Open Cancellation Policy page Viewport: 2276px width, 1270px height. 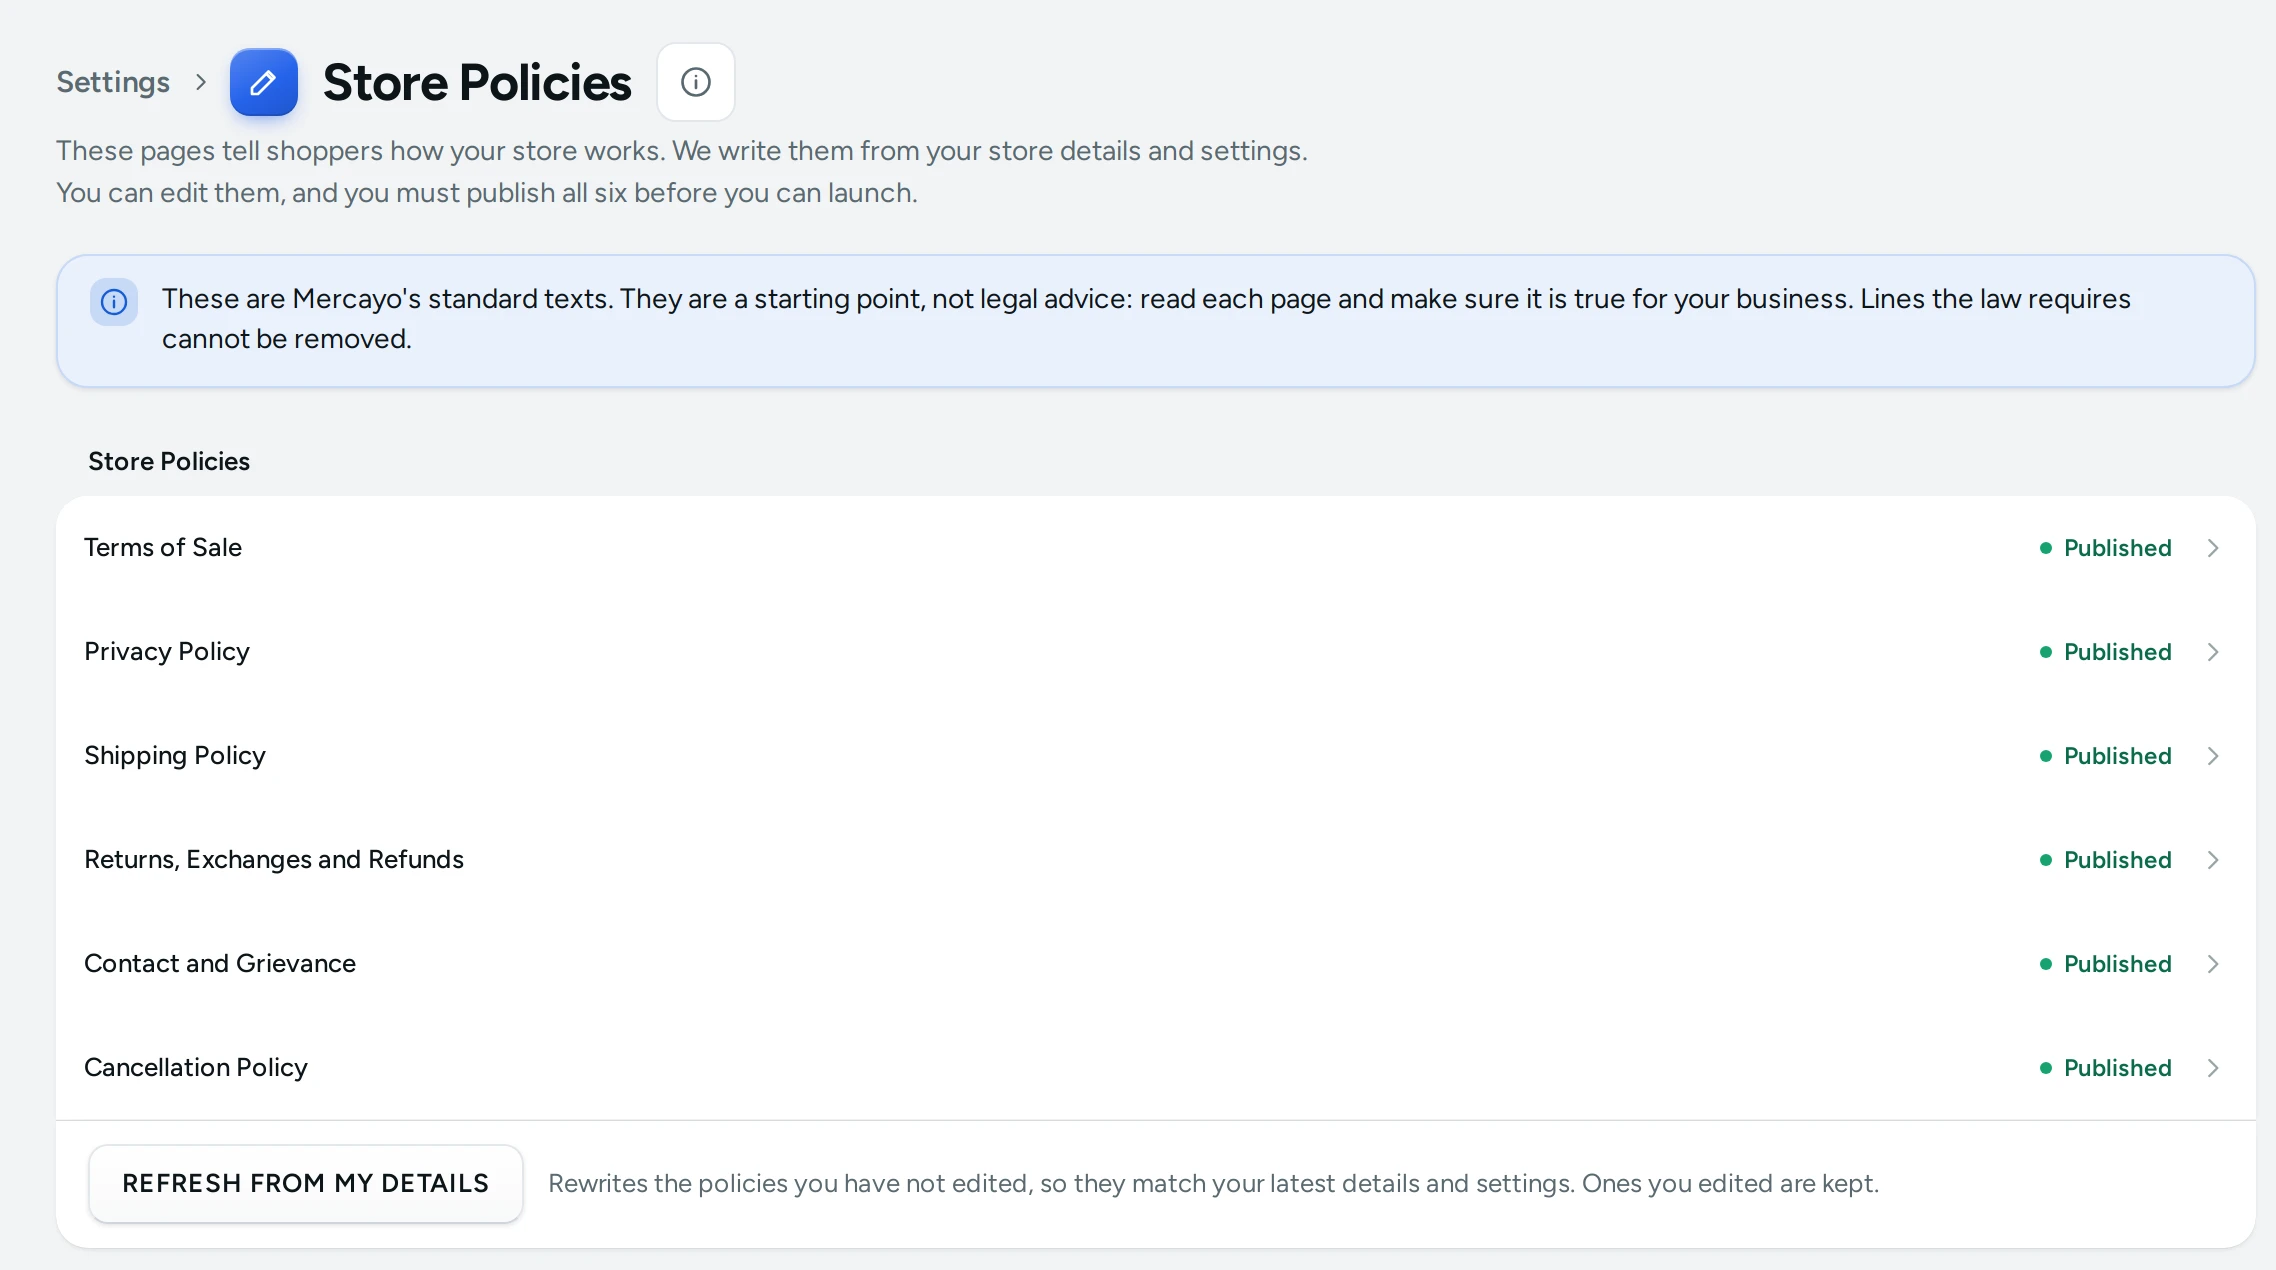click(1155, 1068)
